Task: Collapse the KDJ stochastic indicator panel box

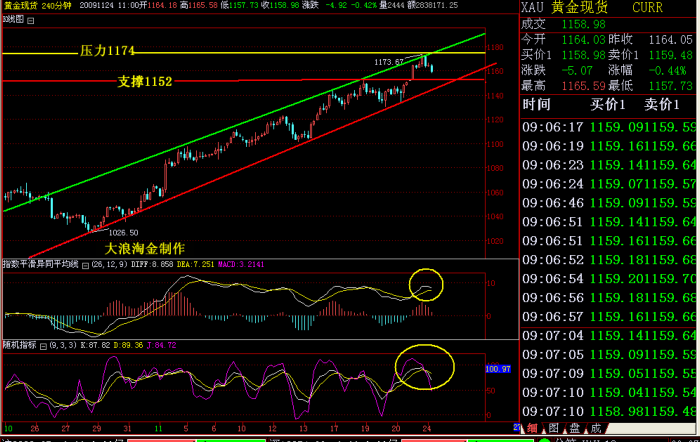Action: [43, 346]
